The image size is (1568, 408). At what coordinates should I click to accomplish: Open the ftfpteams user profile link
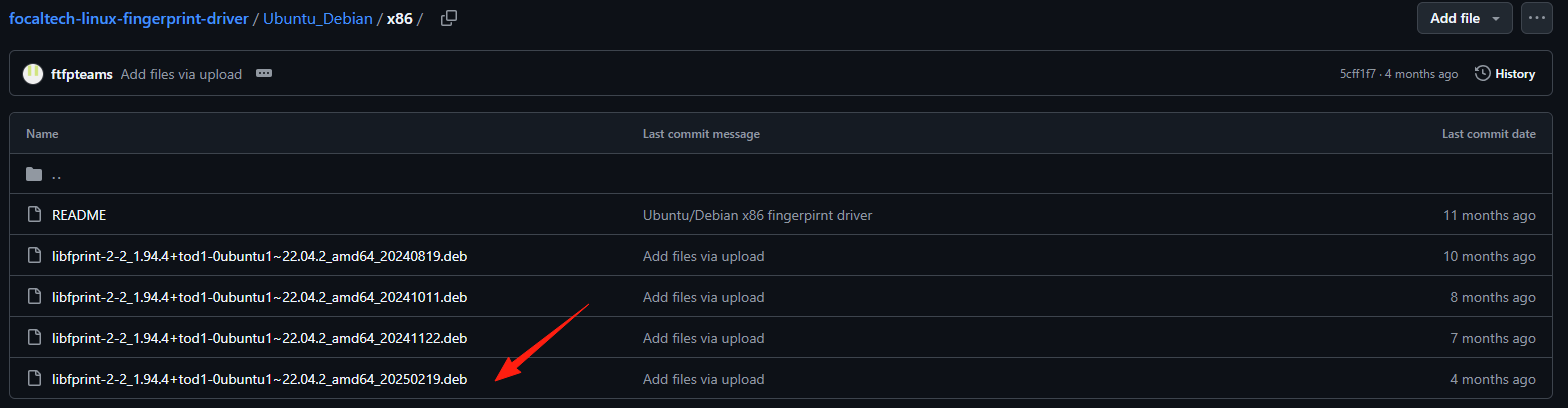pos(81,74)
